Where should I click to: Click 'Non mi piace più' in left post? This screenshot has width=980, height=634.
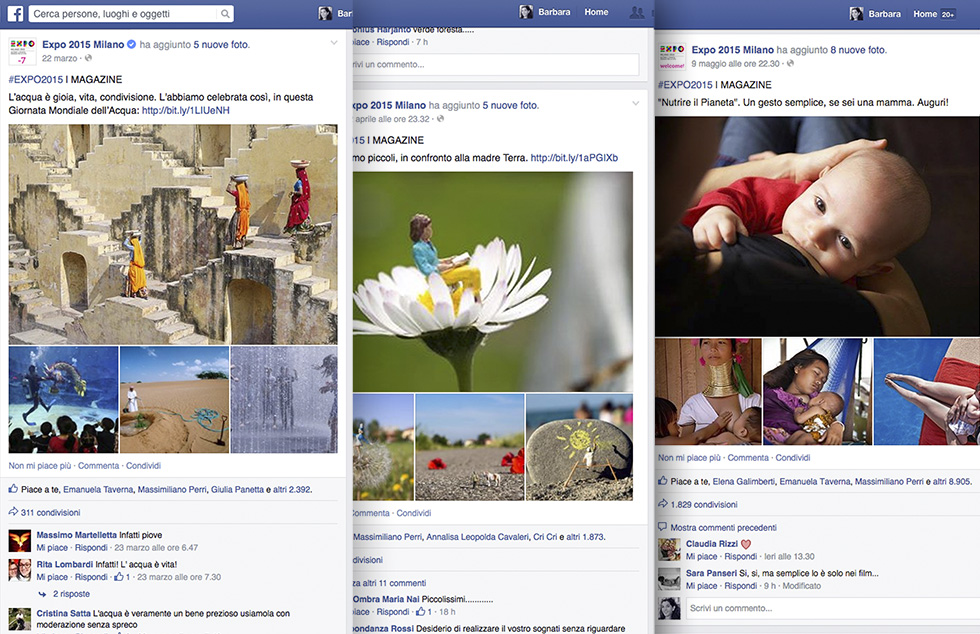click(40, 466)
